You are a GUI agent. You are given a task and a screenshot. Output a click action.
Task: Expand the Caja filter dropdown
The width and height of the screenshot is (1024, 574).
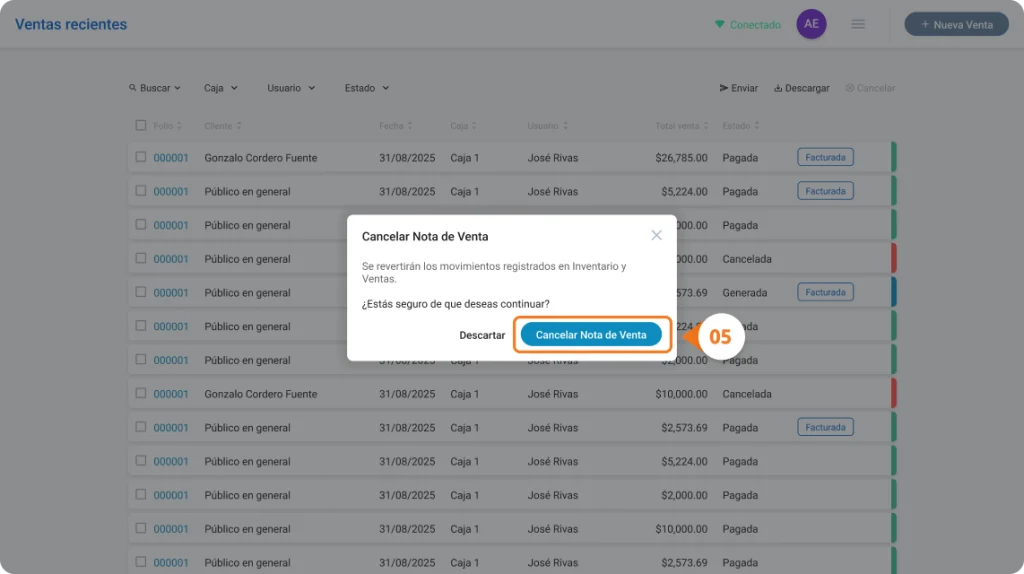[x=221, y=88]
